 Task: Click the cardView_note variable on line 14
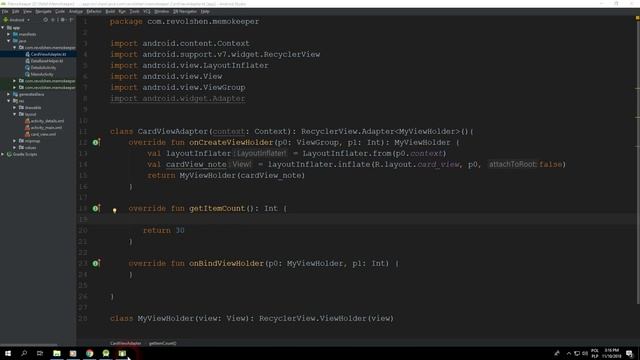[196, 164]
